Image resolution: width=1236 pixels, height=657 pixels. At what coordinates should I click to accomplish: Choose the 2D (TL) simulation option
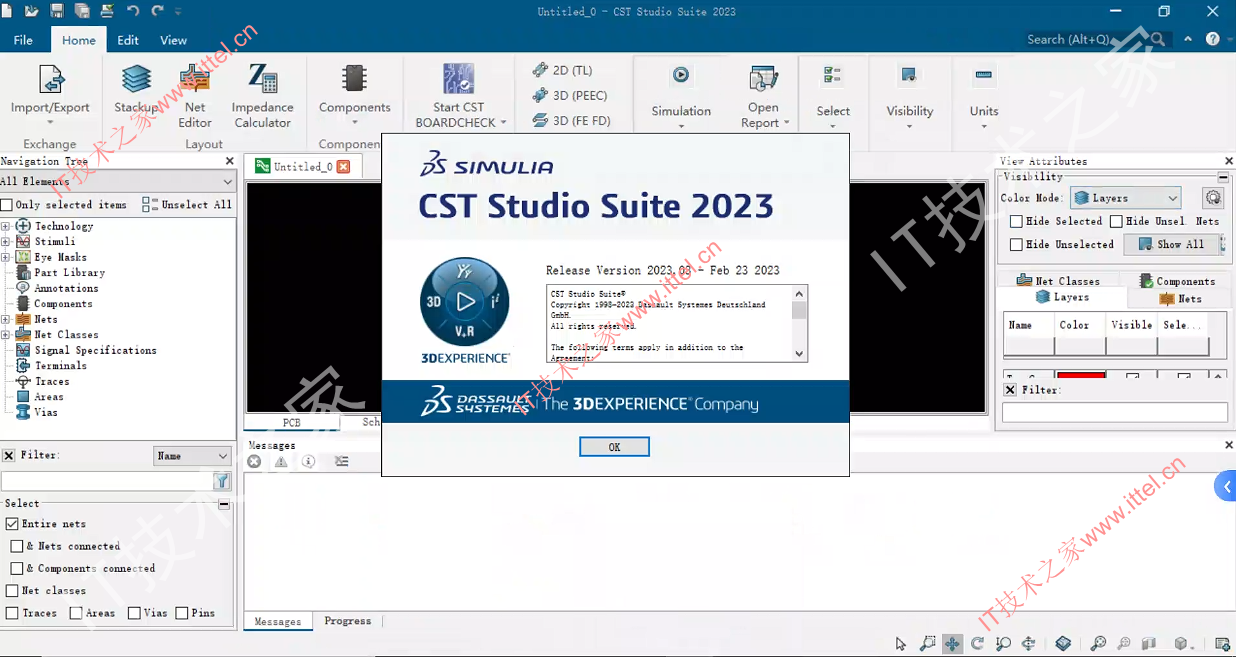(562, 70)
